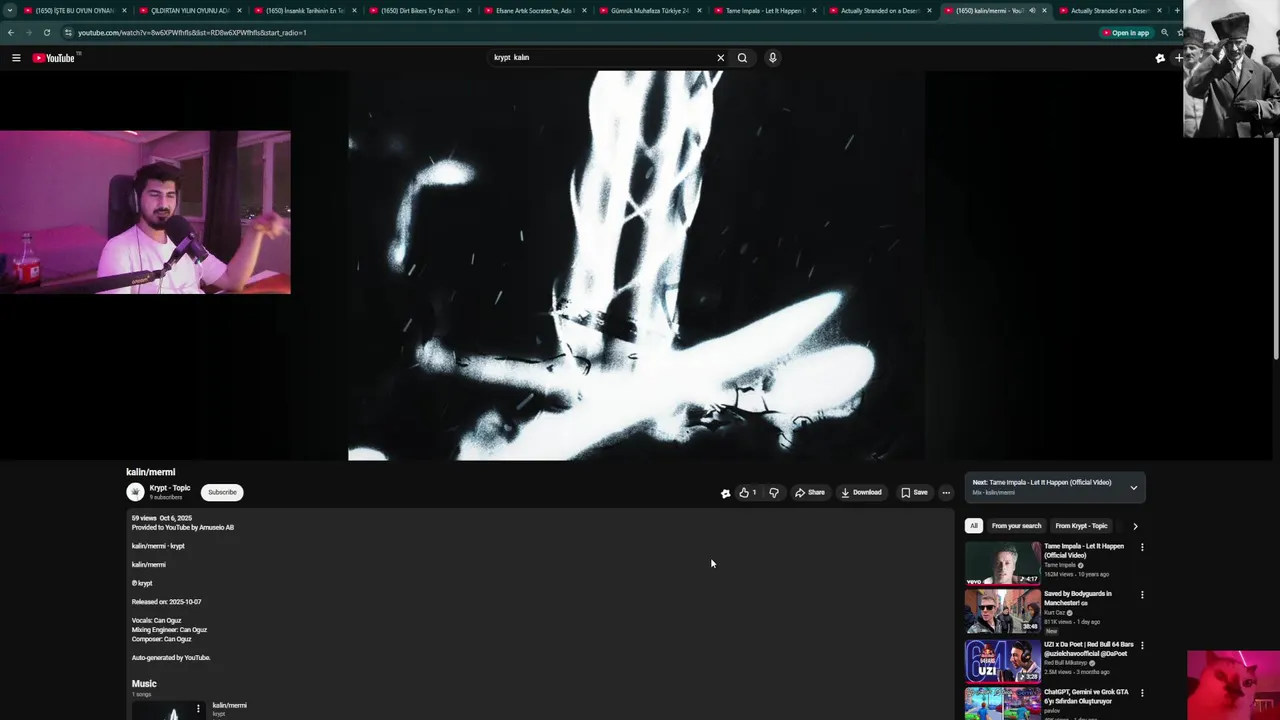Dislike the kalın/mermi video
This screenshot has width=1280, height=720.
pyautogui.click(x=774, y=492)
